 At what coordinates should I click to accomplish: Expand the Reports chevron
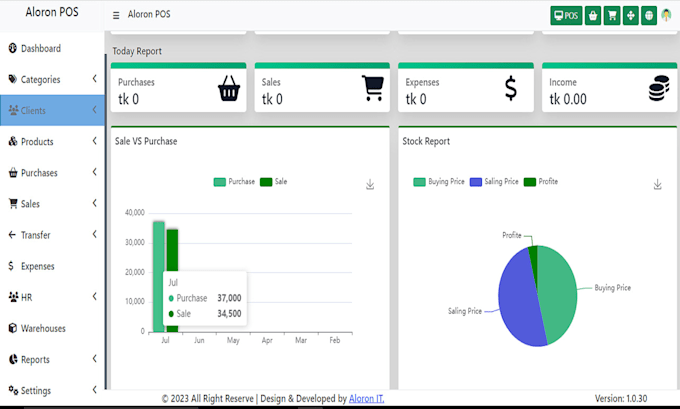pos(95,359)
